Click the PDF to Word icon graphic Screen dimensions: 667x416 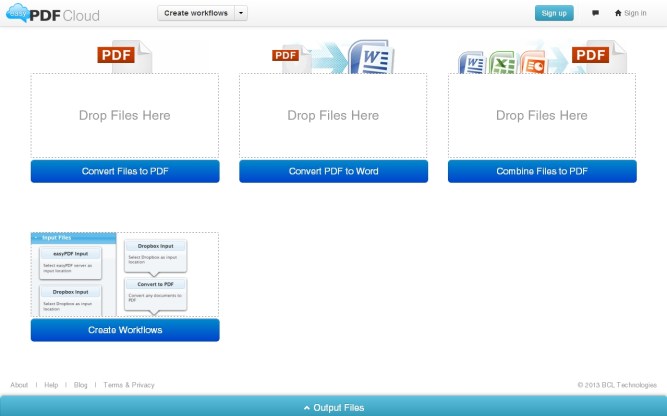click(x=333, y=57)
